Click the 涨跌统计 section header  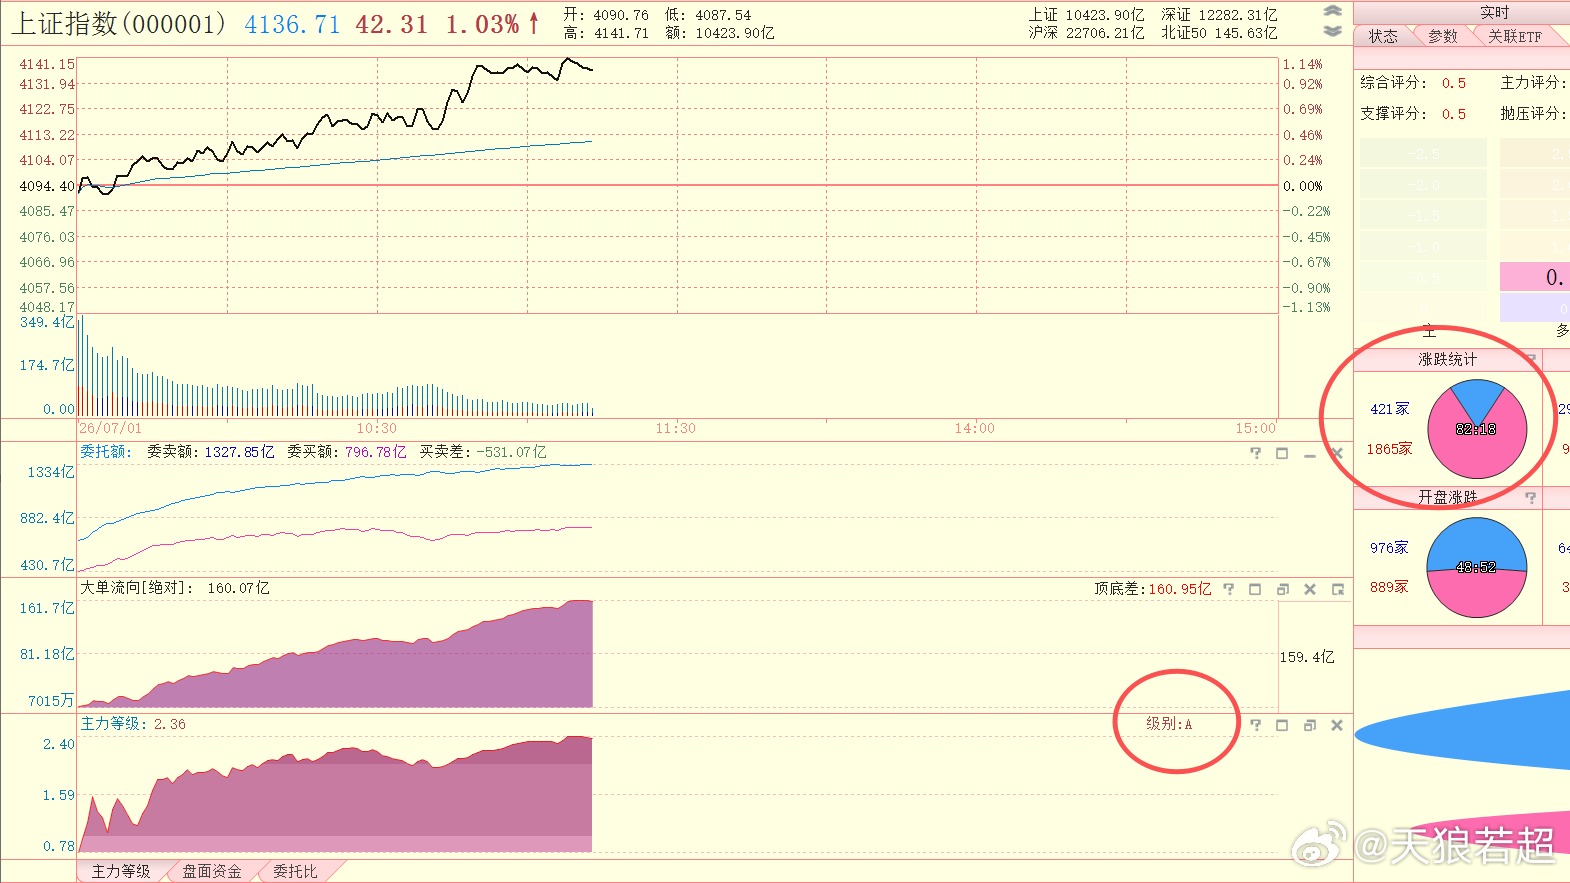coord(1447,360)
